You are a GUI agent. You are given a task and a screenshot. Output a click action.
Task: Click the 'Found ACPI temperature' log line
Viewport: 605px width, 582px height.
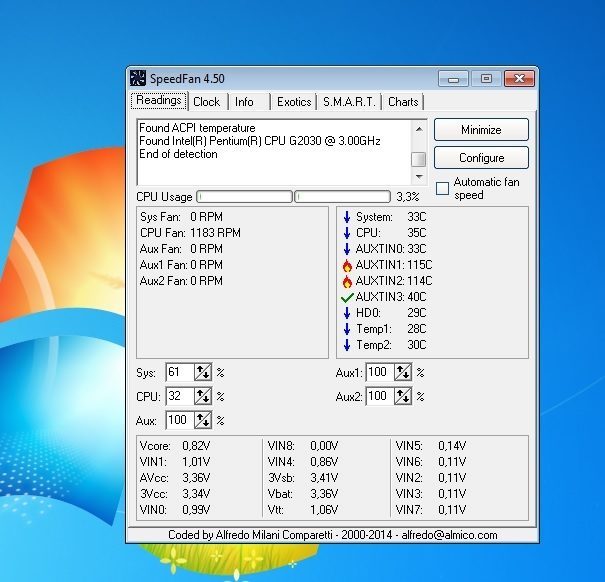tap(197, 128)
